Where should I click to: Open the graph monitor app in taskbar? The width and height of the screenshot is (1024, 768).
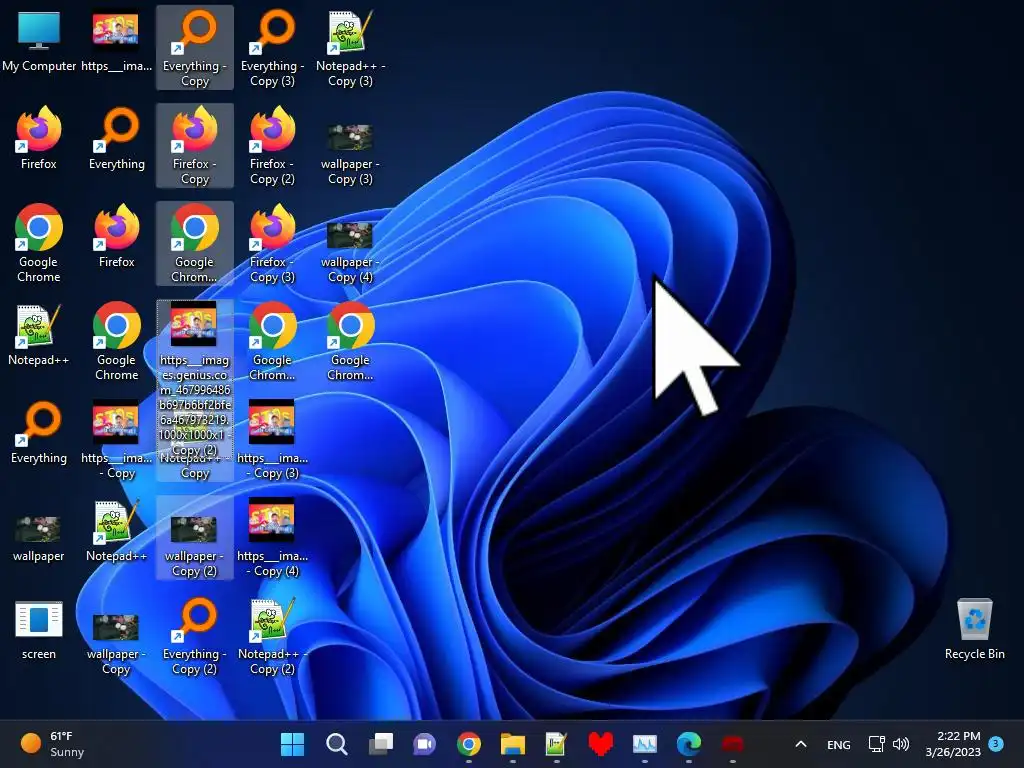point(645,744)
